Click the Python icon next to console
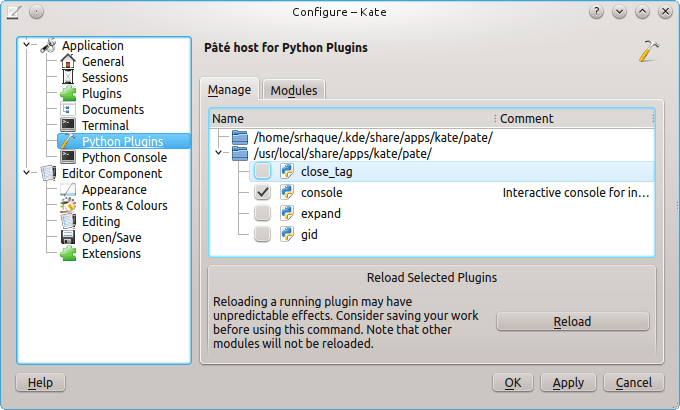Image resolution: width=680 pixels, height=410 pixels. [x=287, y=192]
